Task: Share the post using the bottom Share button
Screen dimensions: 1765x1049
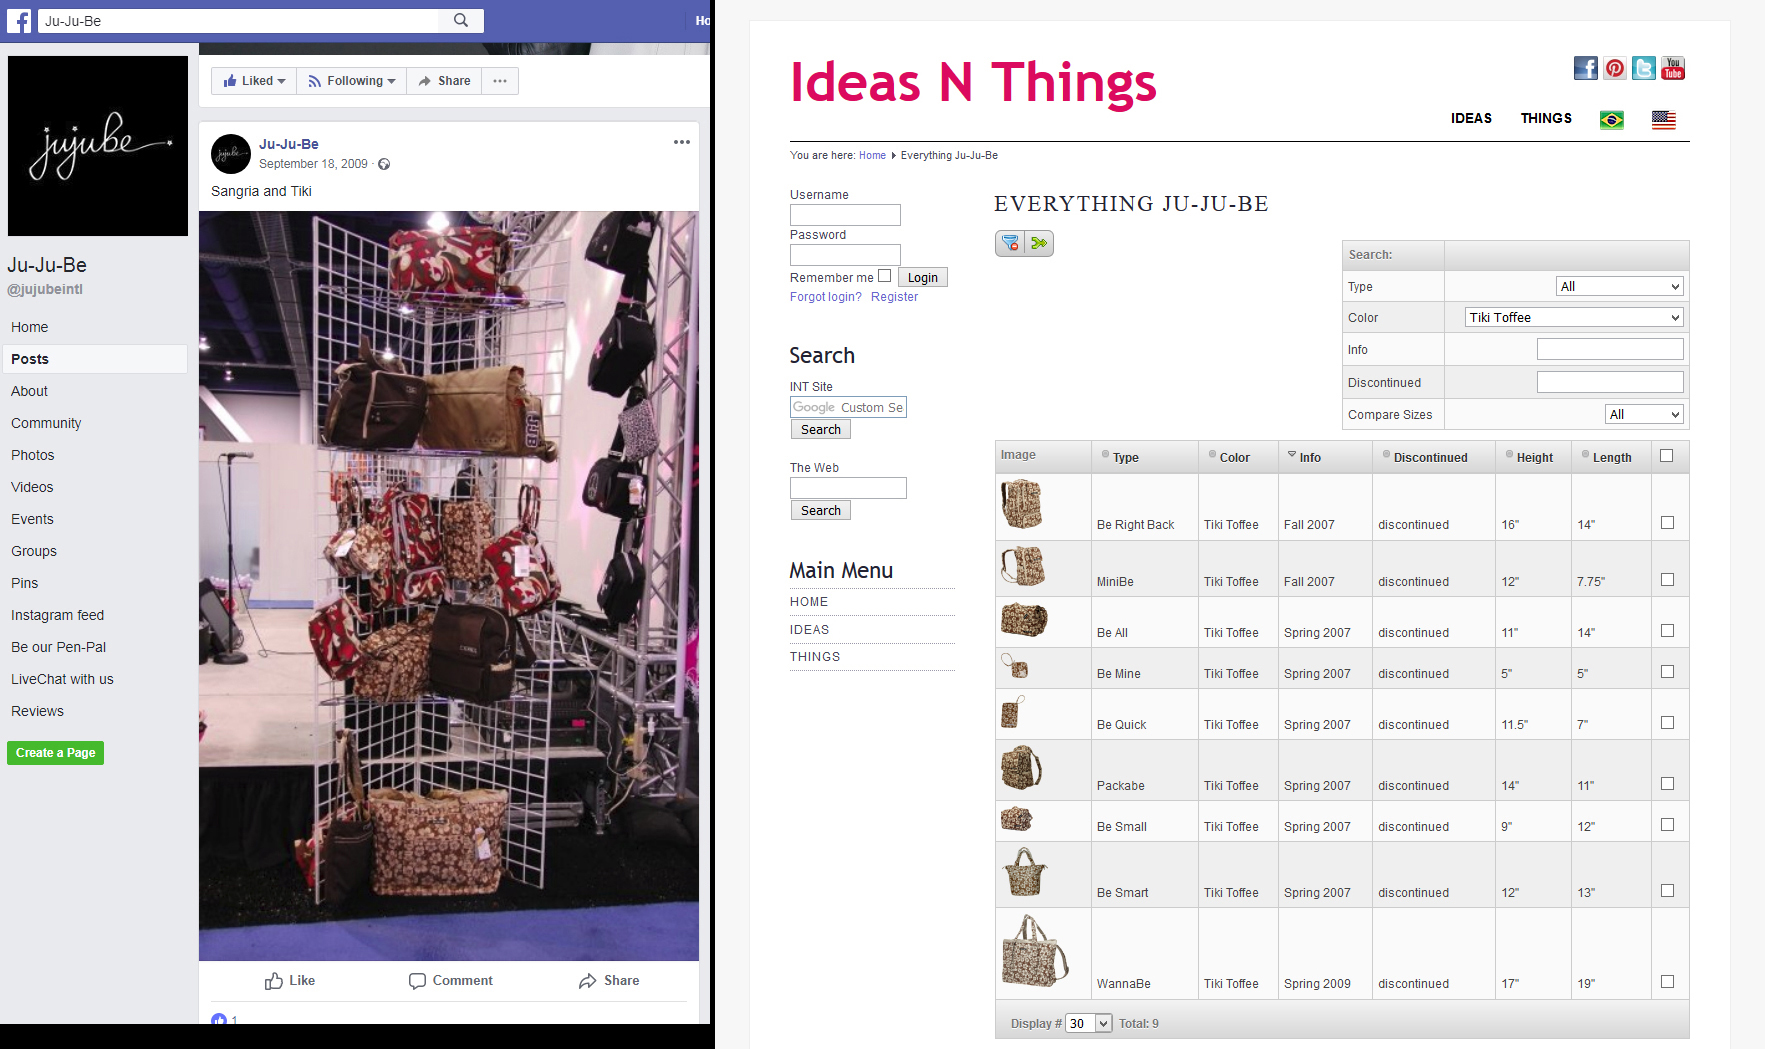Action: tap(609, 981)
